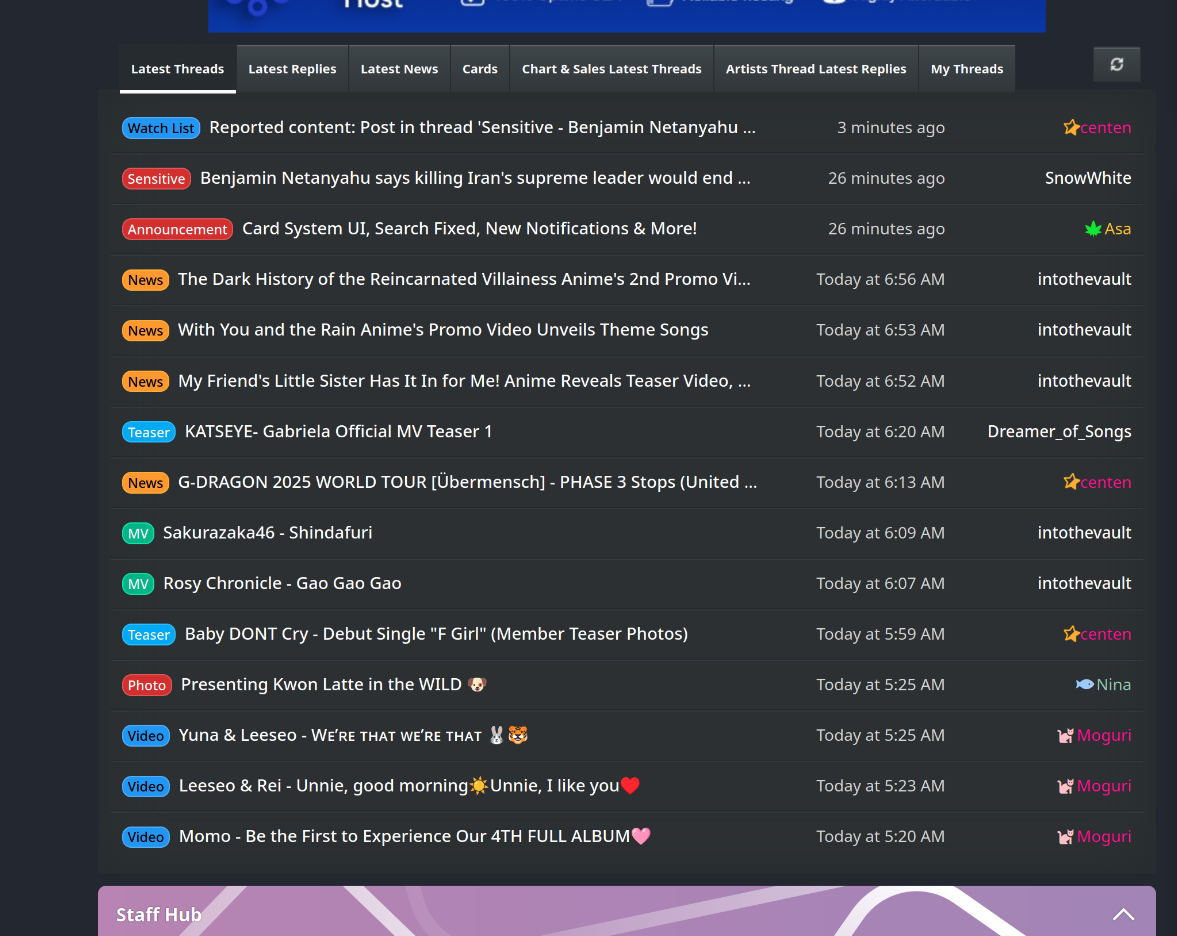The width and height of the screenshot is (1177, 936).
Task: Click News tag on G-DRAGON thread
Action: click(145, 483)
